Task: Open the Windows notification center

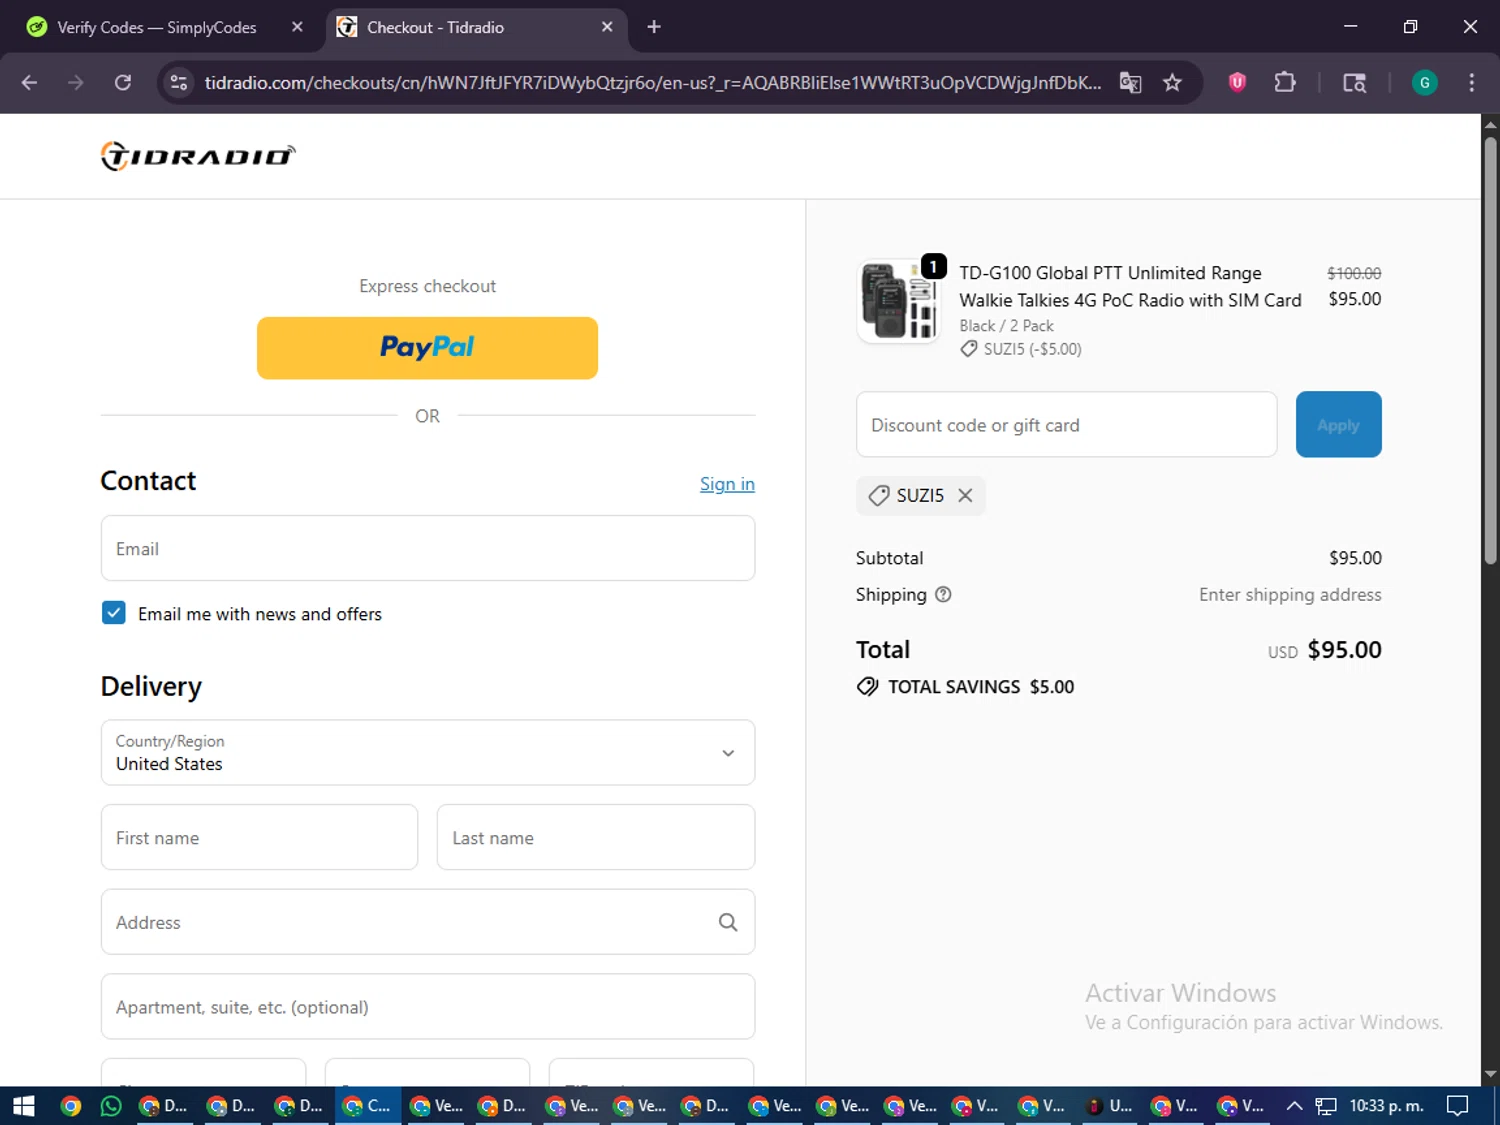Action: click(1458, 1106)
